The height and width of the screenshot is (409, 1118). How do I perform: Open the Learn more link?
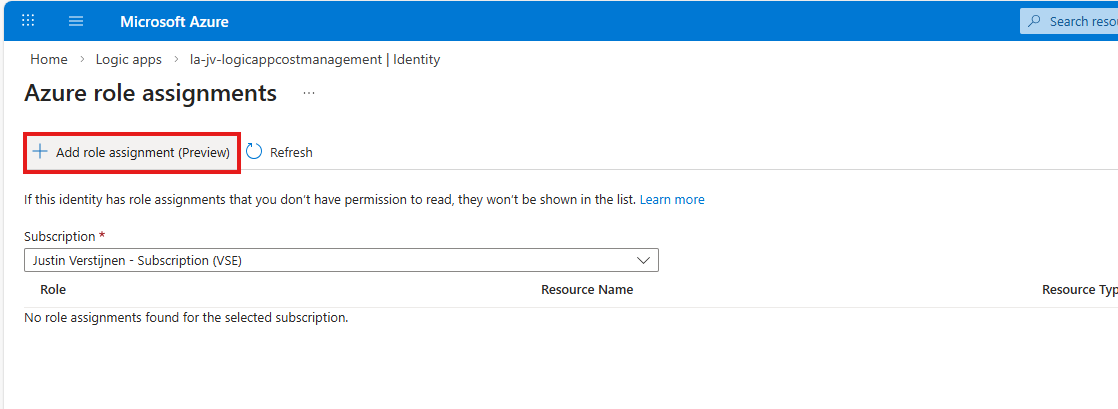[x=672, y=200]
